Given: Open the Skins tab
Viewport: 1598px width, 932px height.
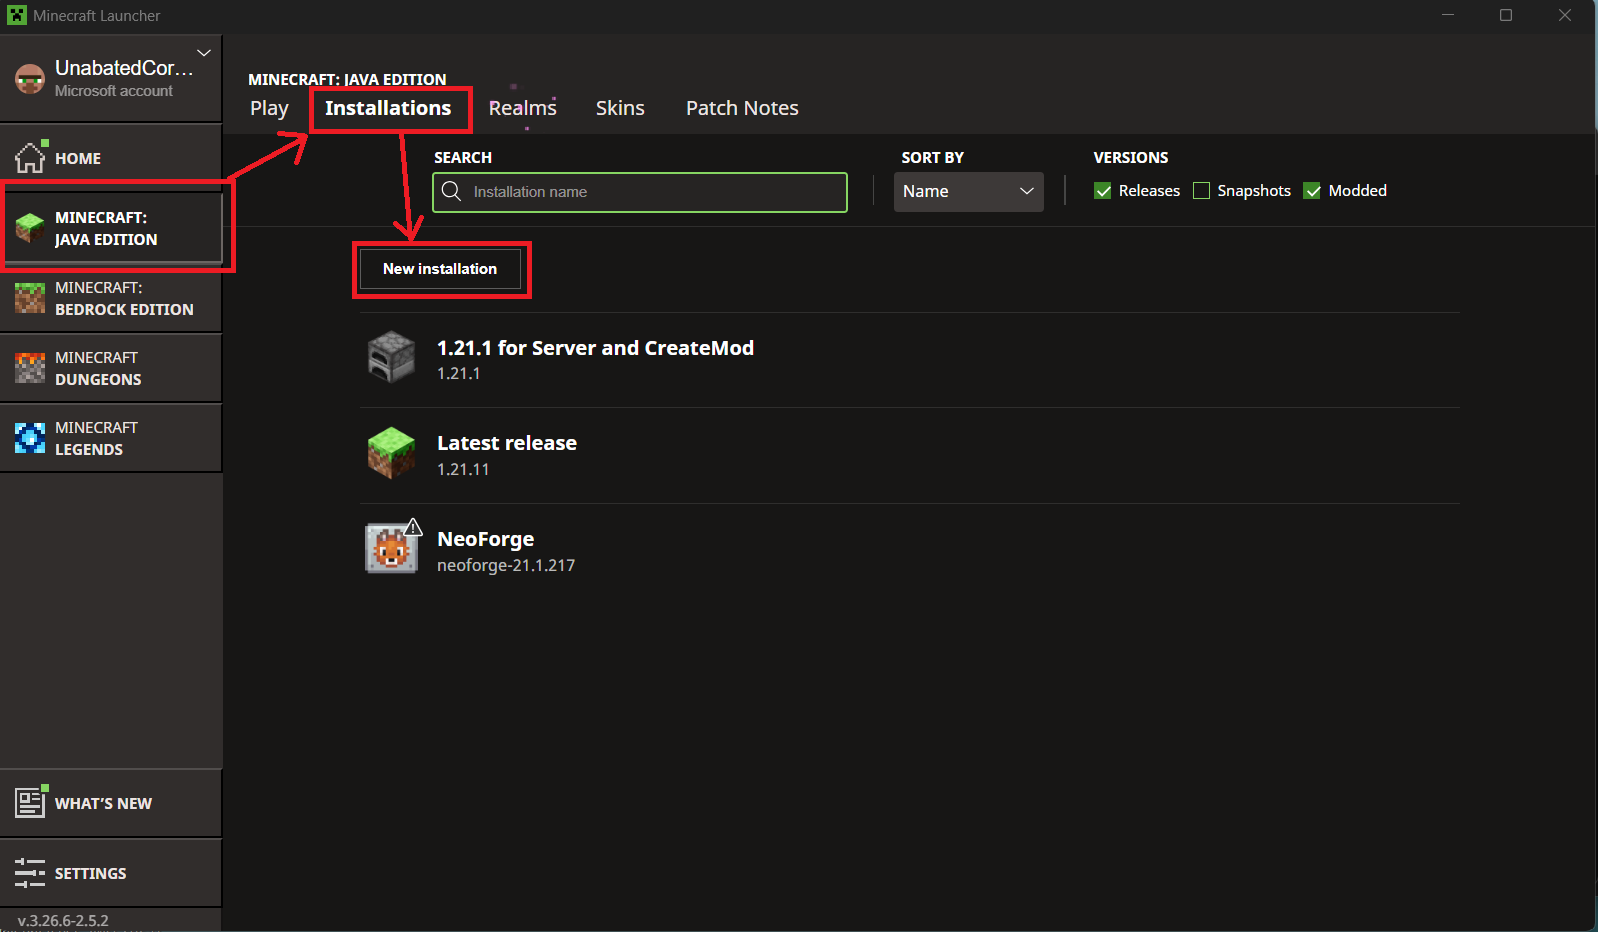Looking at the screenshot, I should [x=620, y=108].
